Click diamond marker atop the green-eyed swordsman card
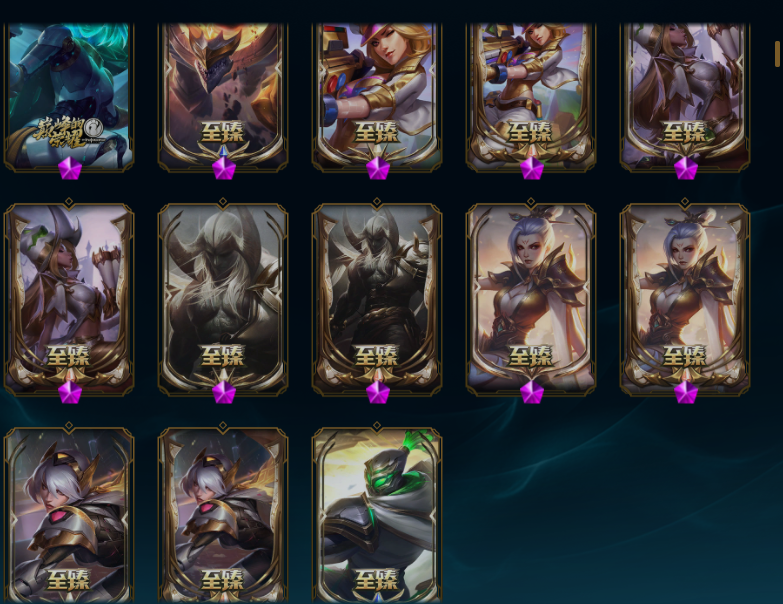This screenshot has height=604, width=783. coord(377,426)
